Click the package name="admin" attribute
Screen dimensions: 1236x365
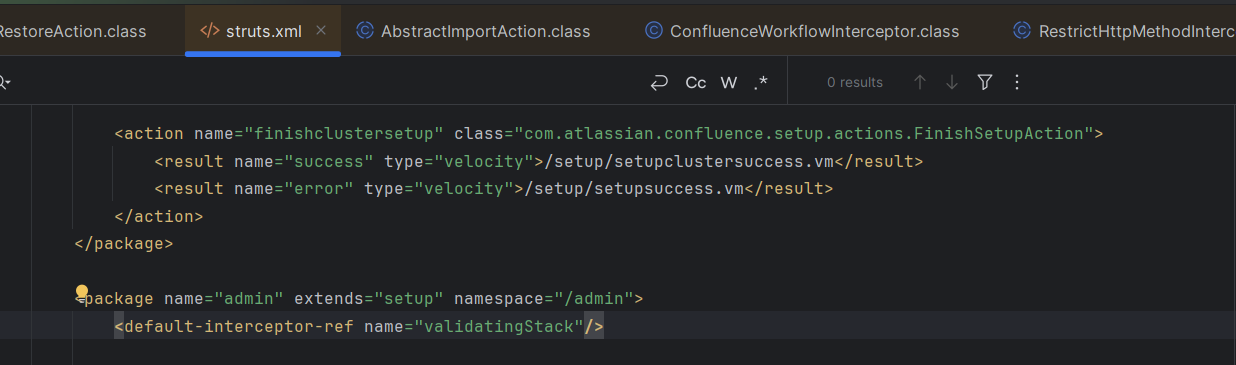tap(224, 298)
